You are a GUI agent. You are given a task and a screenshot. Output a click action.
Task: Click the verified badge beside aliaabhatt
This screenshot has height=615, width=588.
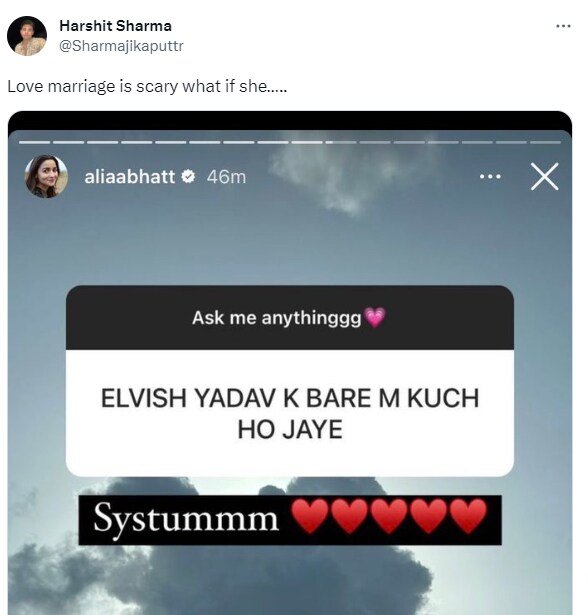[x=188, y=177]
